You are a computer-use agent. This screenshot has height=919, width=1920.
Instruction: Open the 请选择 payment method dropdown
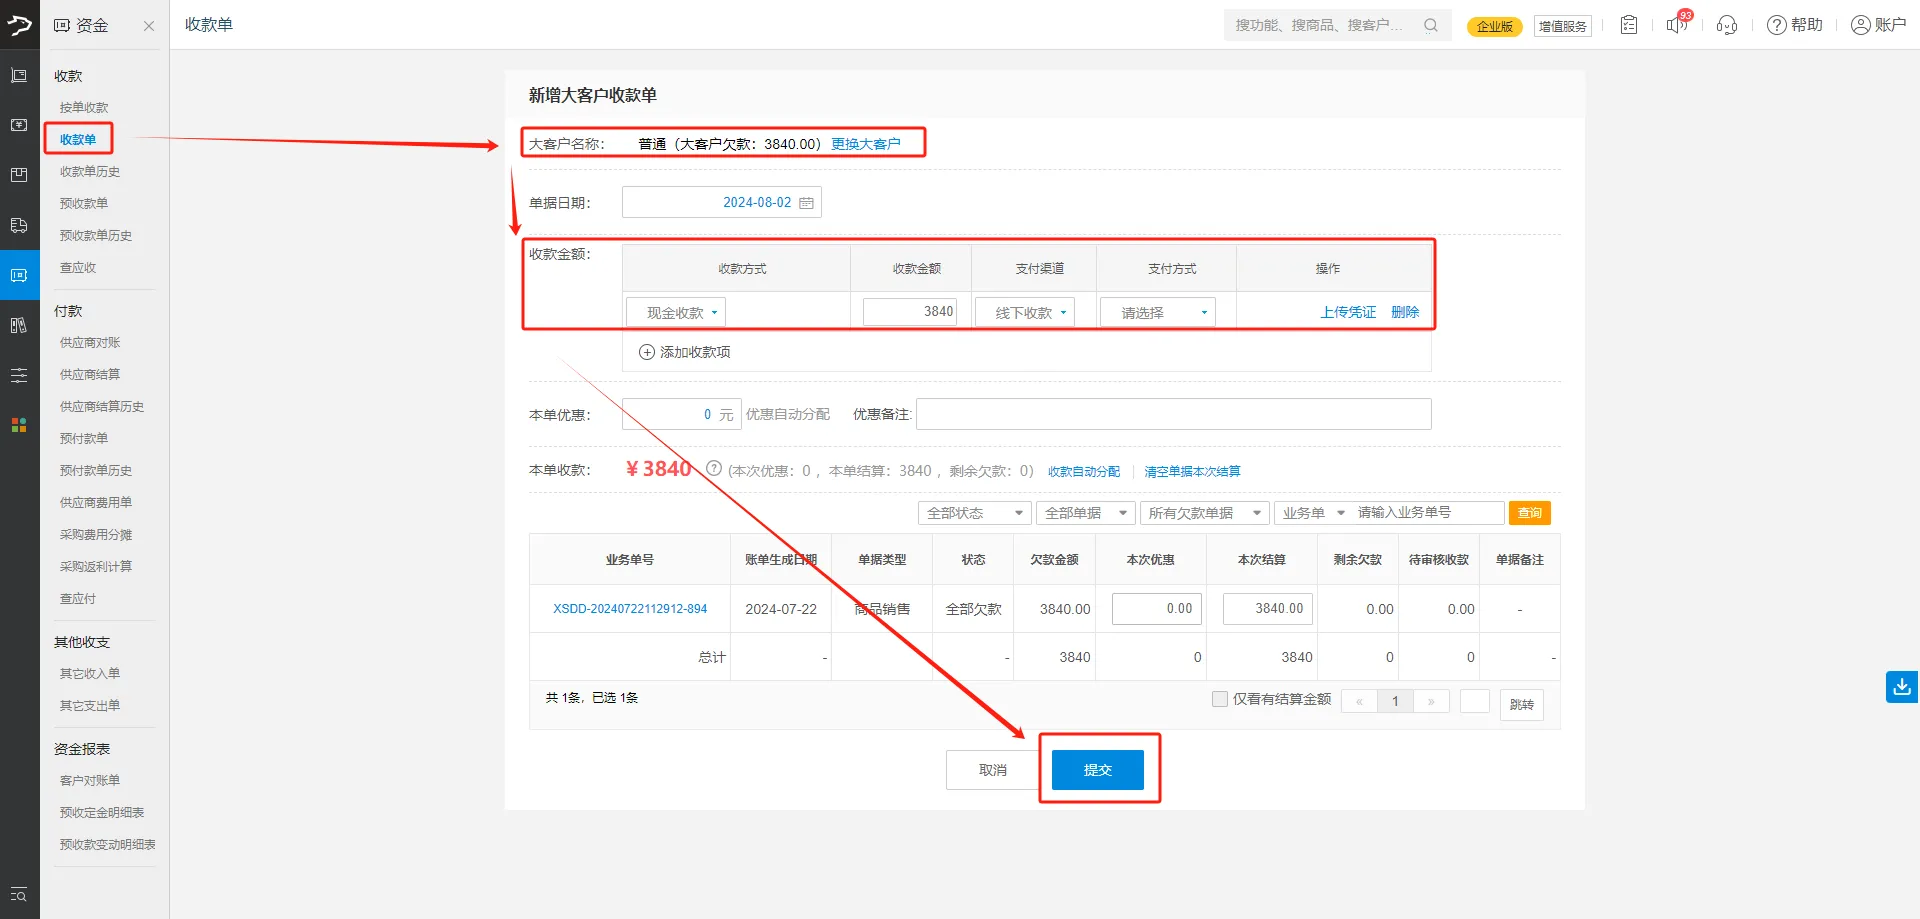(x=1156, y=311)
